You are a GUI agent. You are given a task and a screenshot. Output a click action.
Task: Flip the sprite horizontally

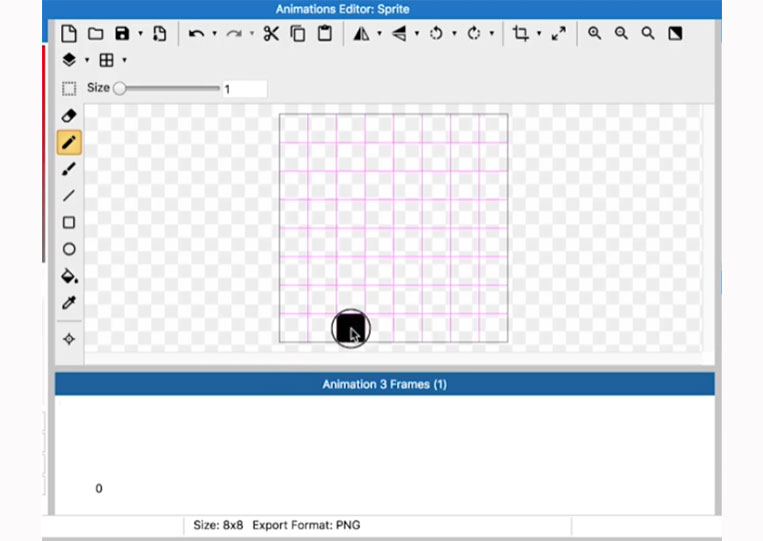(361, 34)
